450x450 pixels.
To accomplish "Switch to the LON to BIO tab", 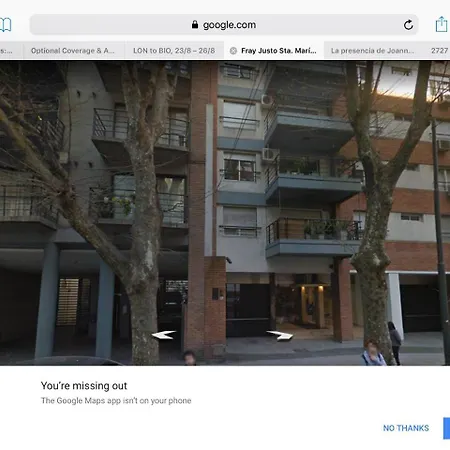I will (x=174, y=51).
